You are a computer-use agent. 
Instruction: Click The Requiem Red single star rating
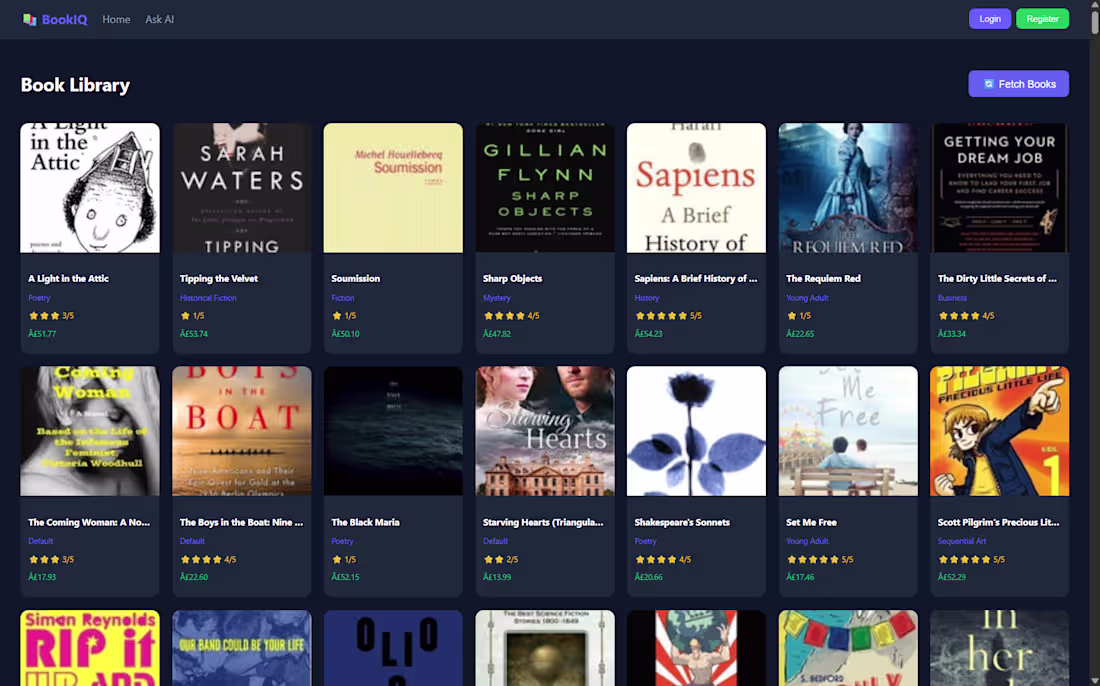click(x=798, y=316)
